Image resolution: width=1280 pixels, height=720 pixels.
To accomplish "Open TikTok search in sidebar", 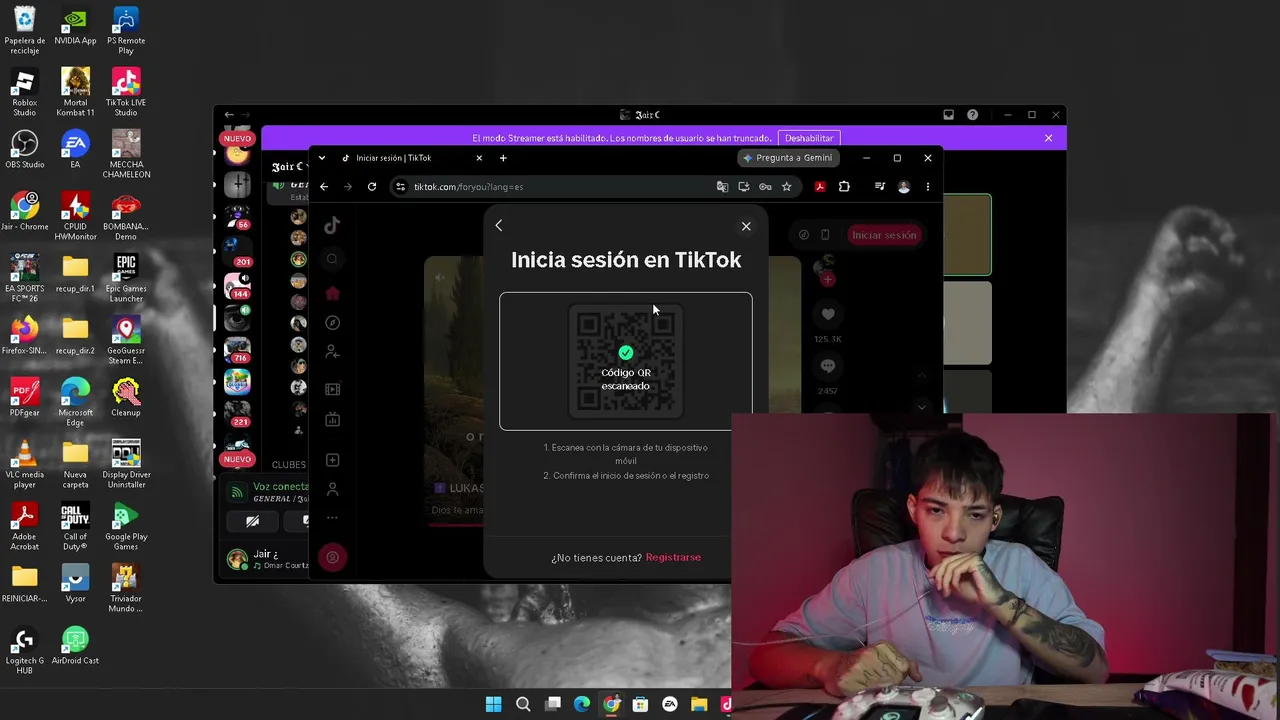I will [332, 260].
